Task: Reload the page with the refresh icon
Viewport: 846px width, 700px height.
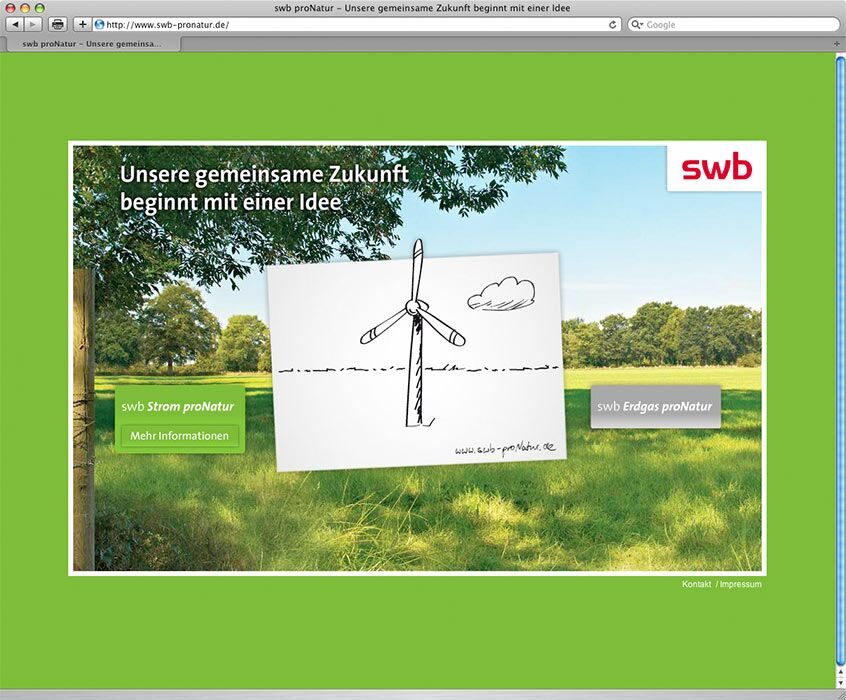Action: coord(612,24)
